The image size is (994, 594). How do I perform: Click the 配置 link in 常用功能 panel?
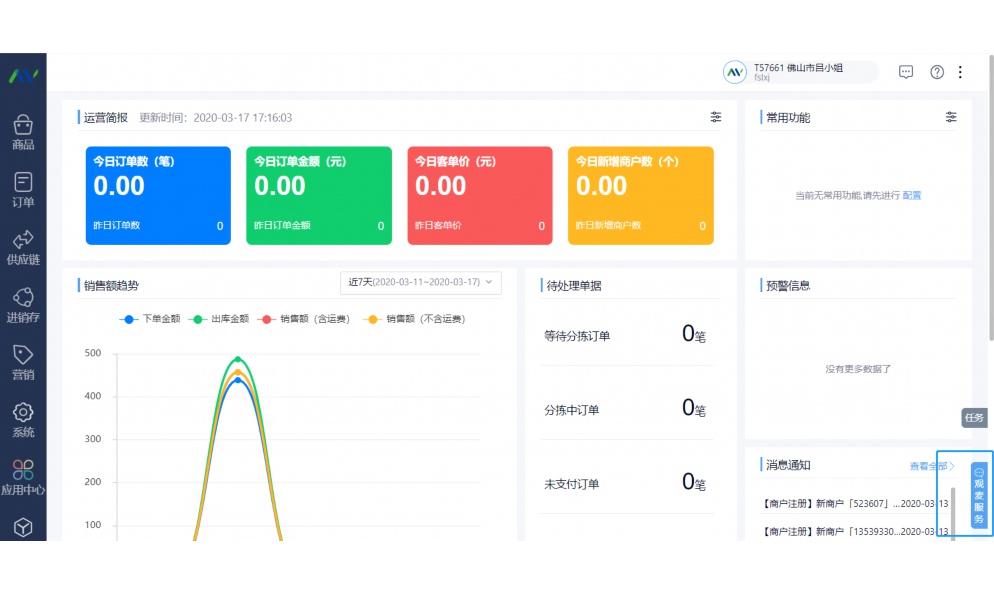click(x=913, y=196)
